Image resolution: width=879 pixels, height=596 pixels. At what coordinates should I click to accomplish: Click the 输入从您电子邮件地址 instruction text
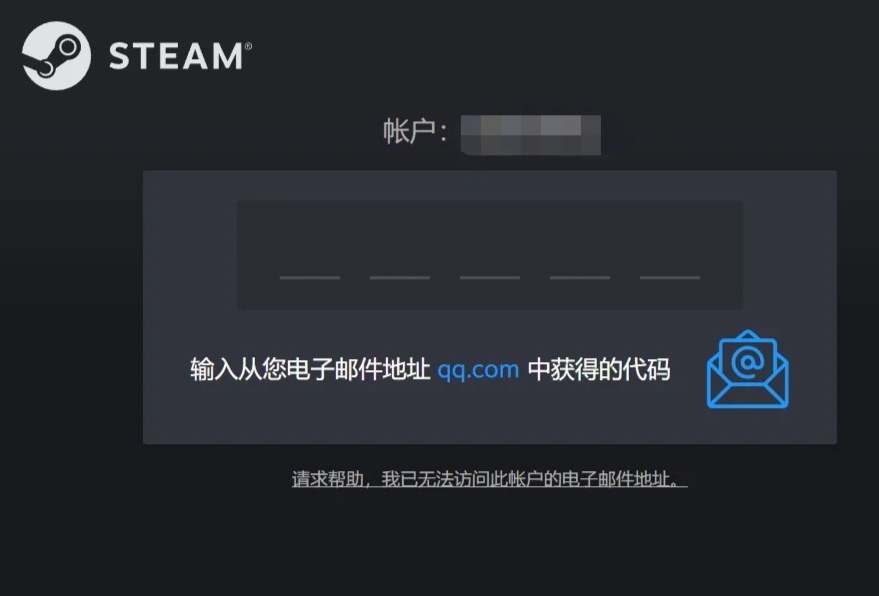coord(310,369)
